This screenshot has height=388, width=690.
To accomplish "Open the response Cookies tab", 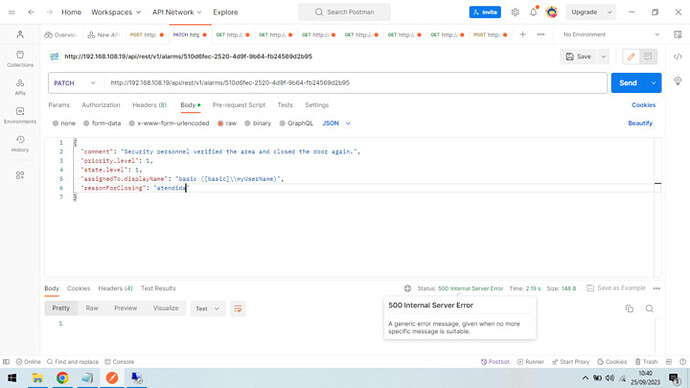I will [x=78, y=289].
